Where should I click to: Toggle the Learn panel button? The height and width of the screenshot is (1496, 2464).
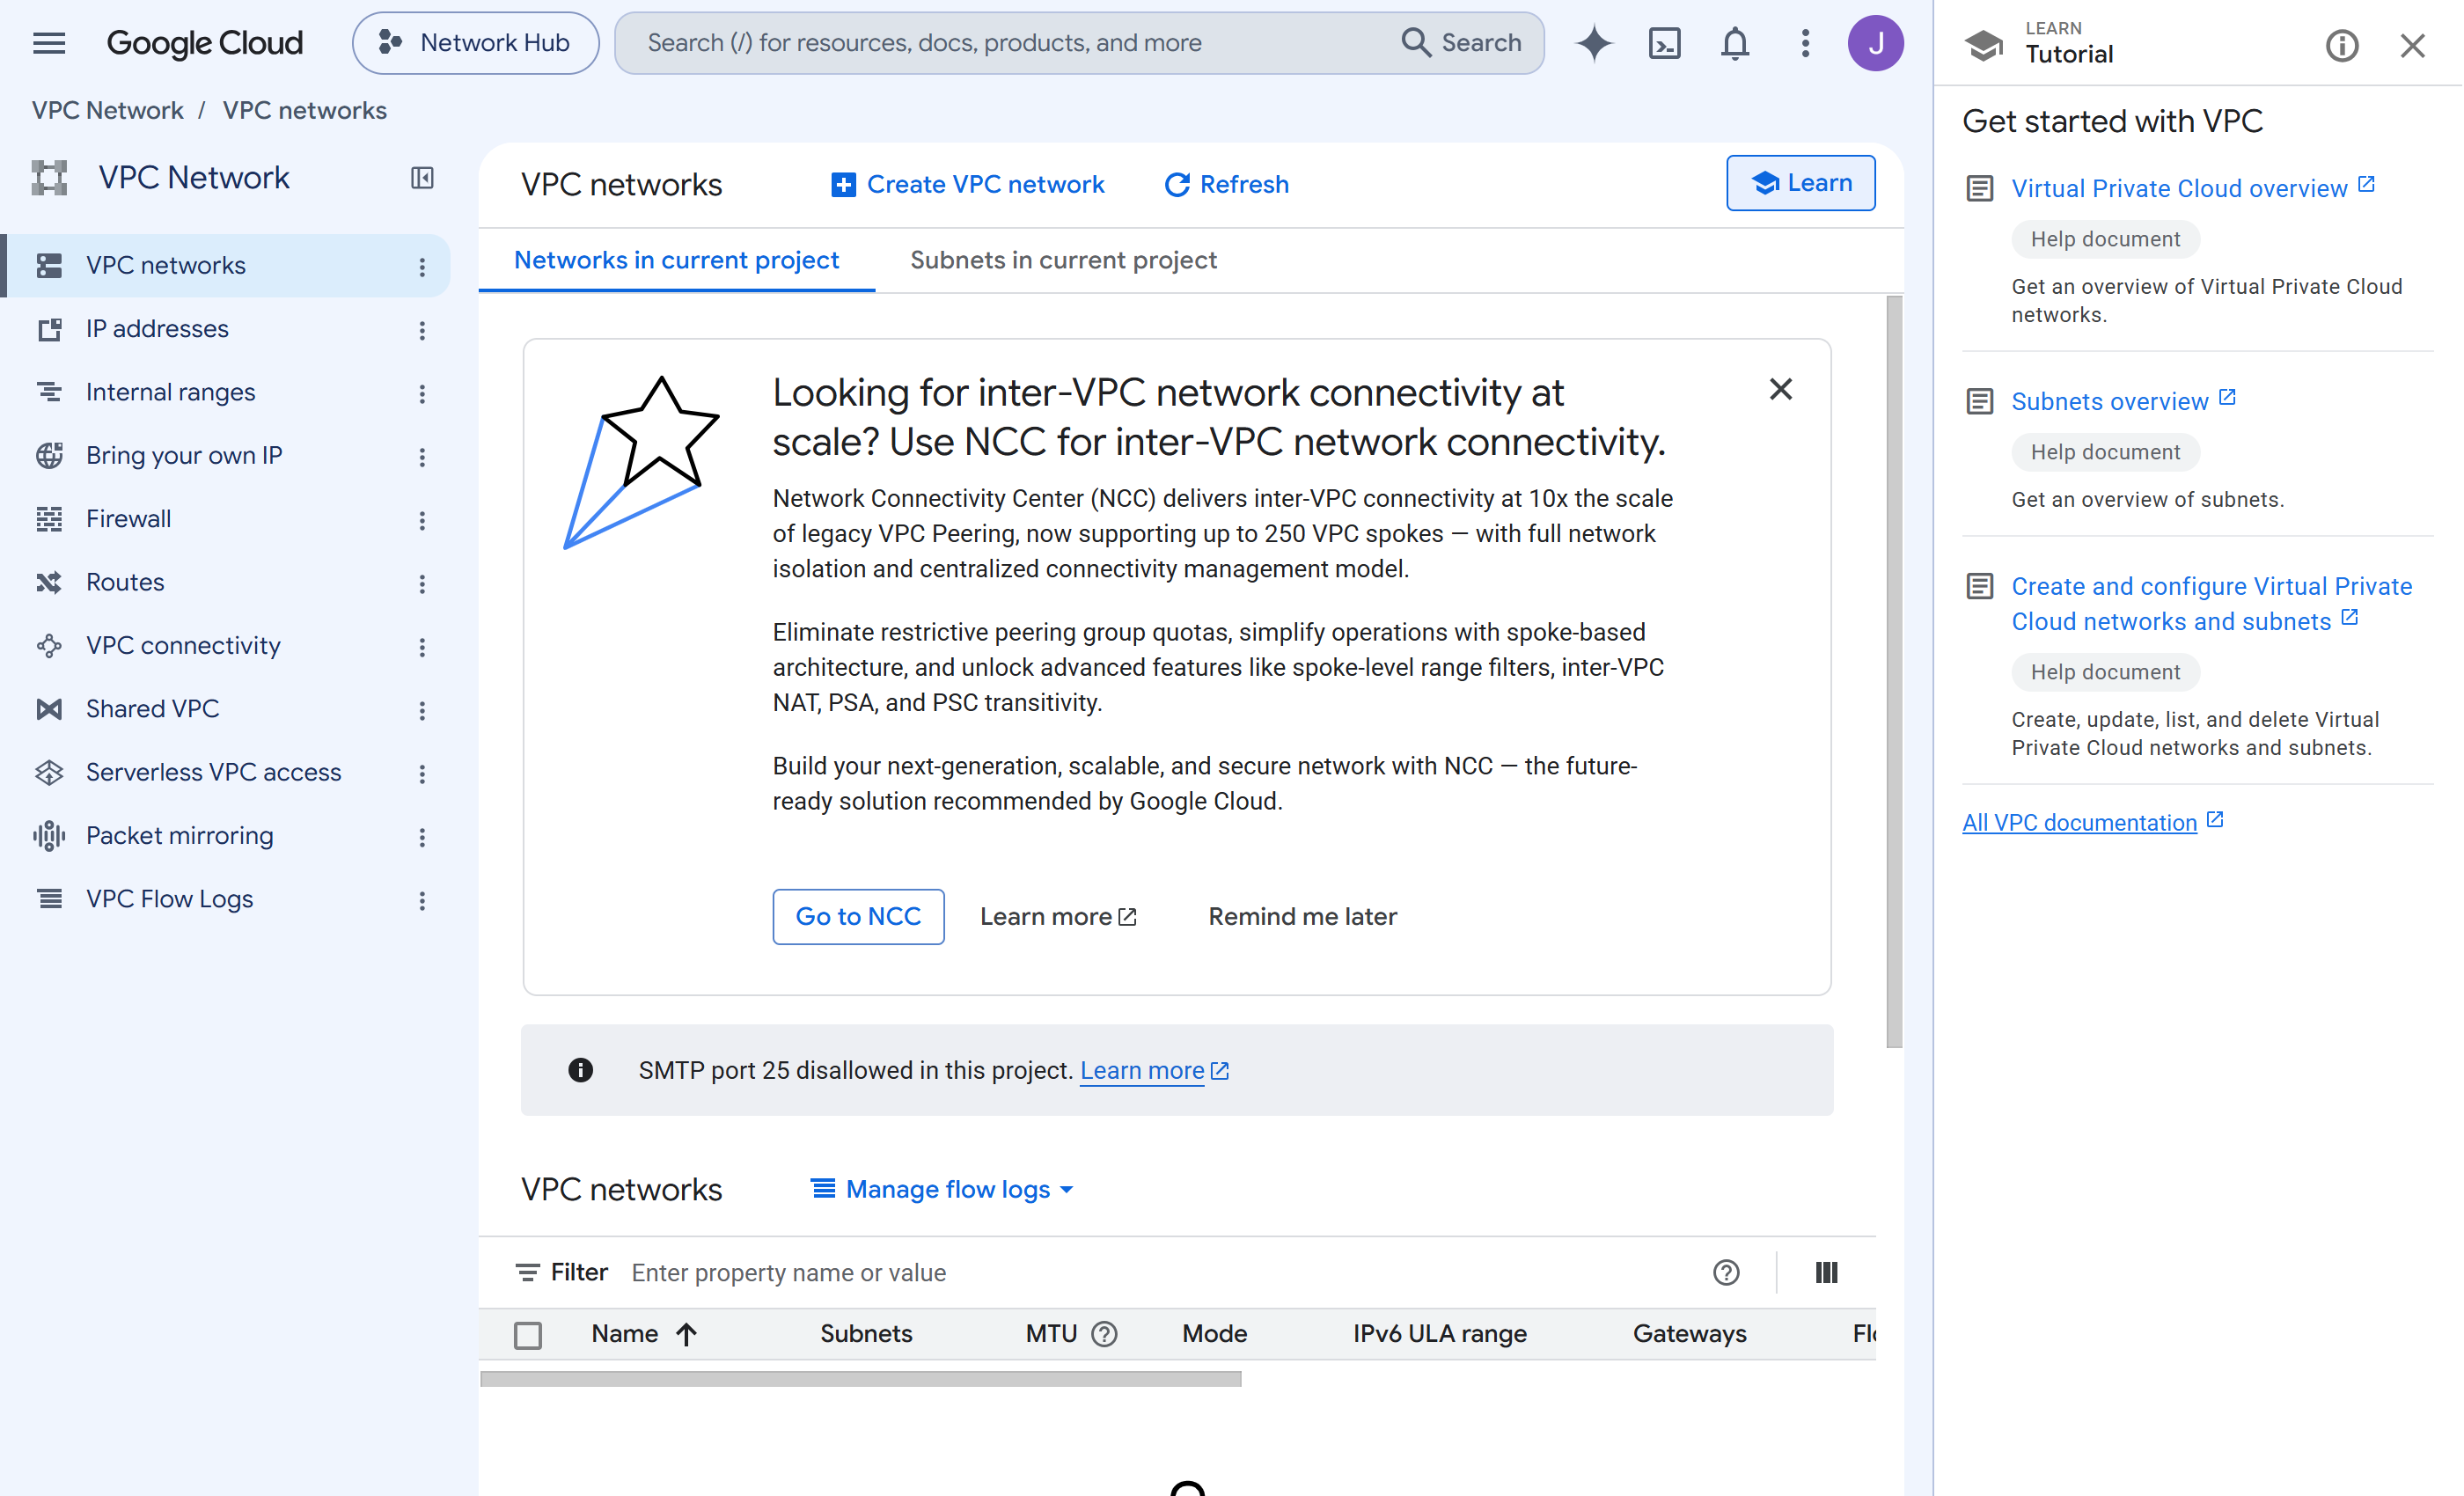(x=1800, y=183)
